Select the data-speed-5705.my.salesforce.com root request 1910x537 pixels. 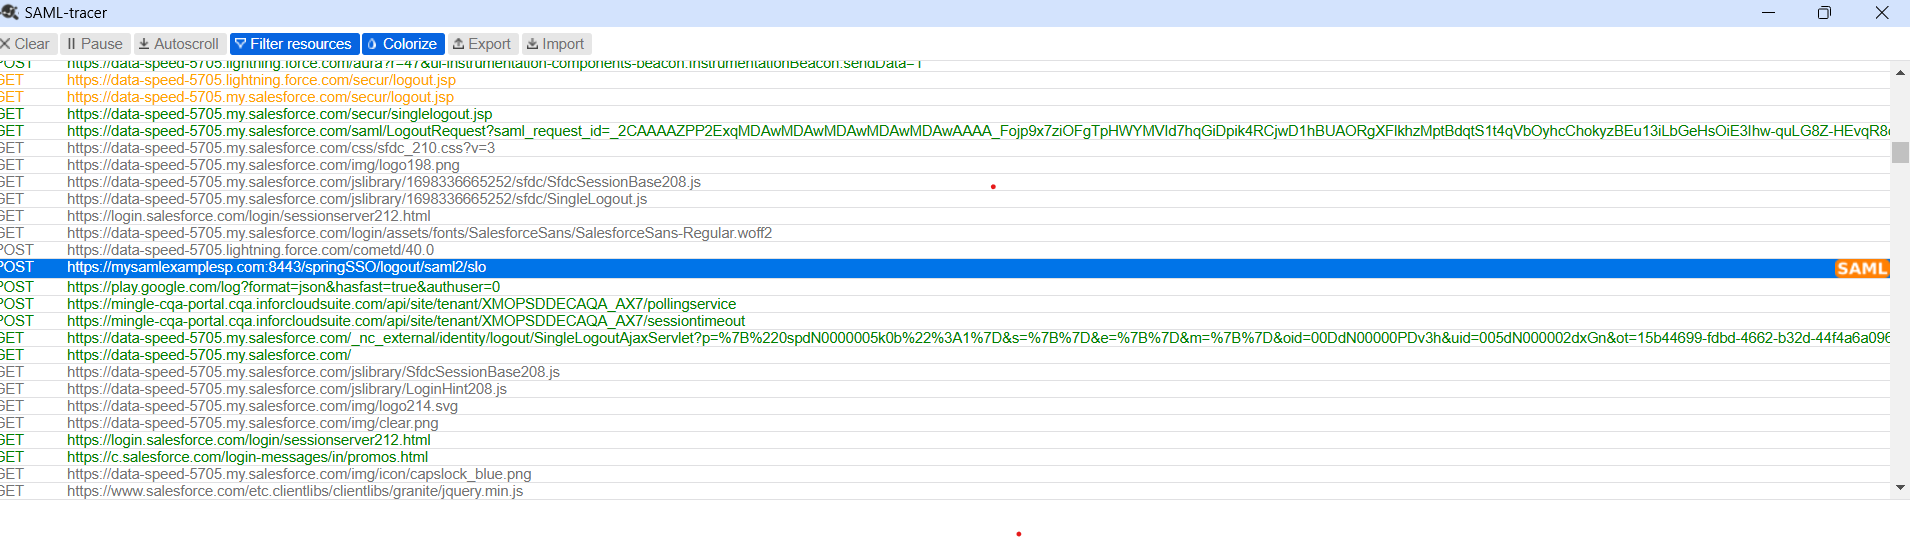[945, 355]
